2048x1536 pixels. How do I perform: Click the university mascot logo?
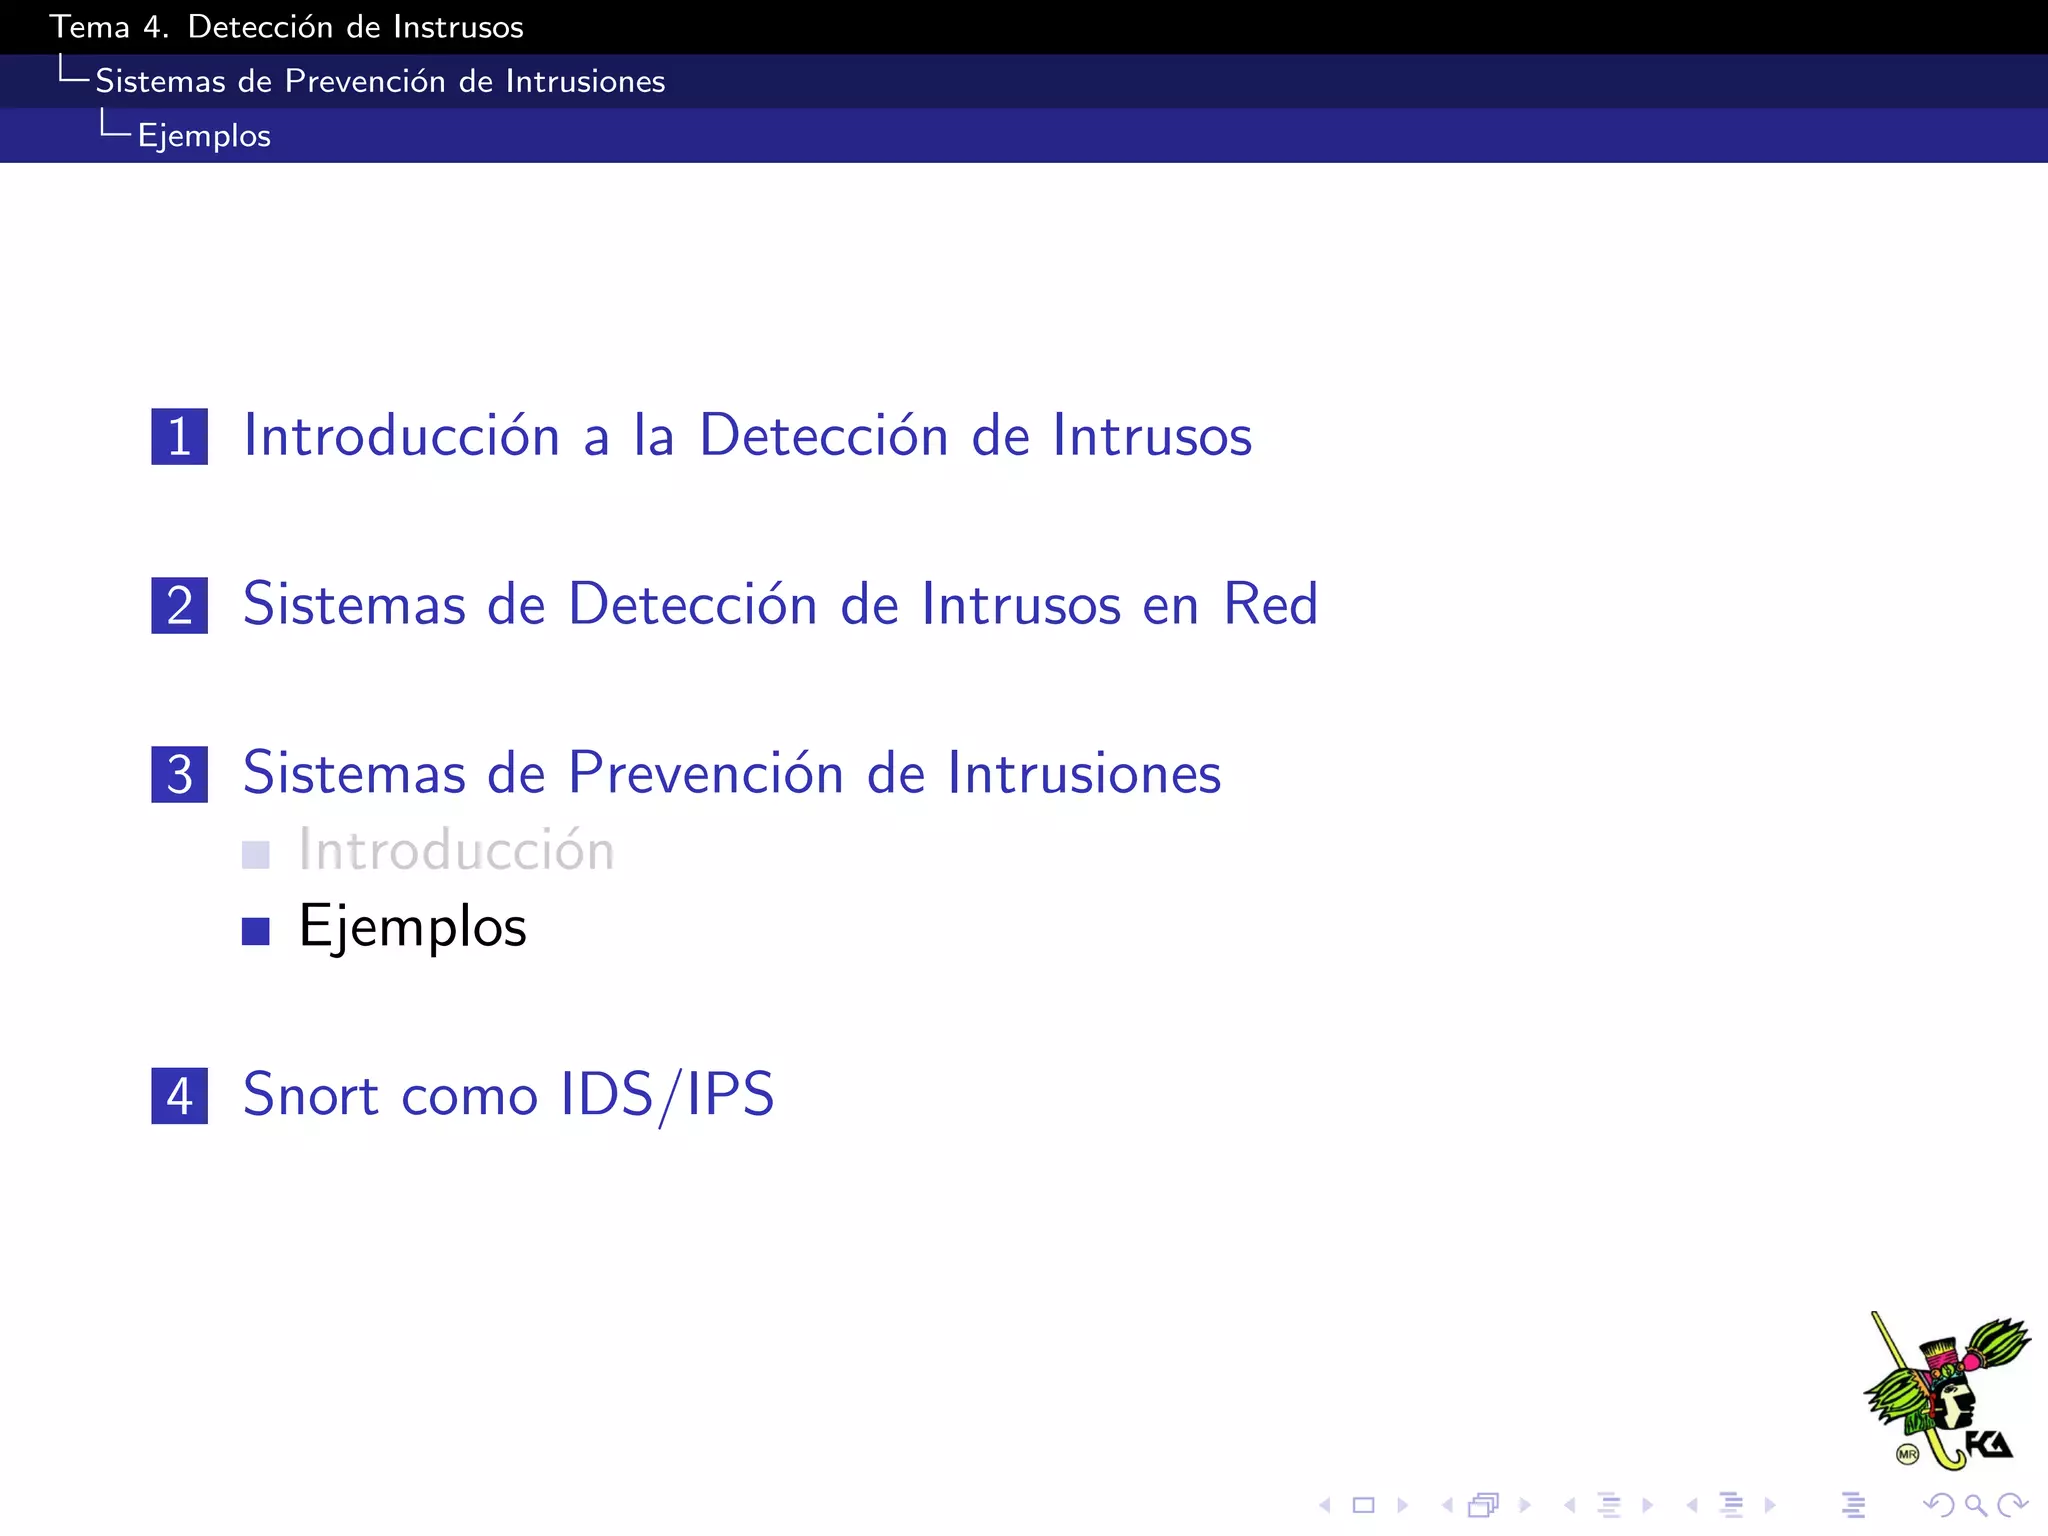(1946, 1391)
